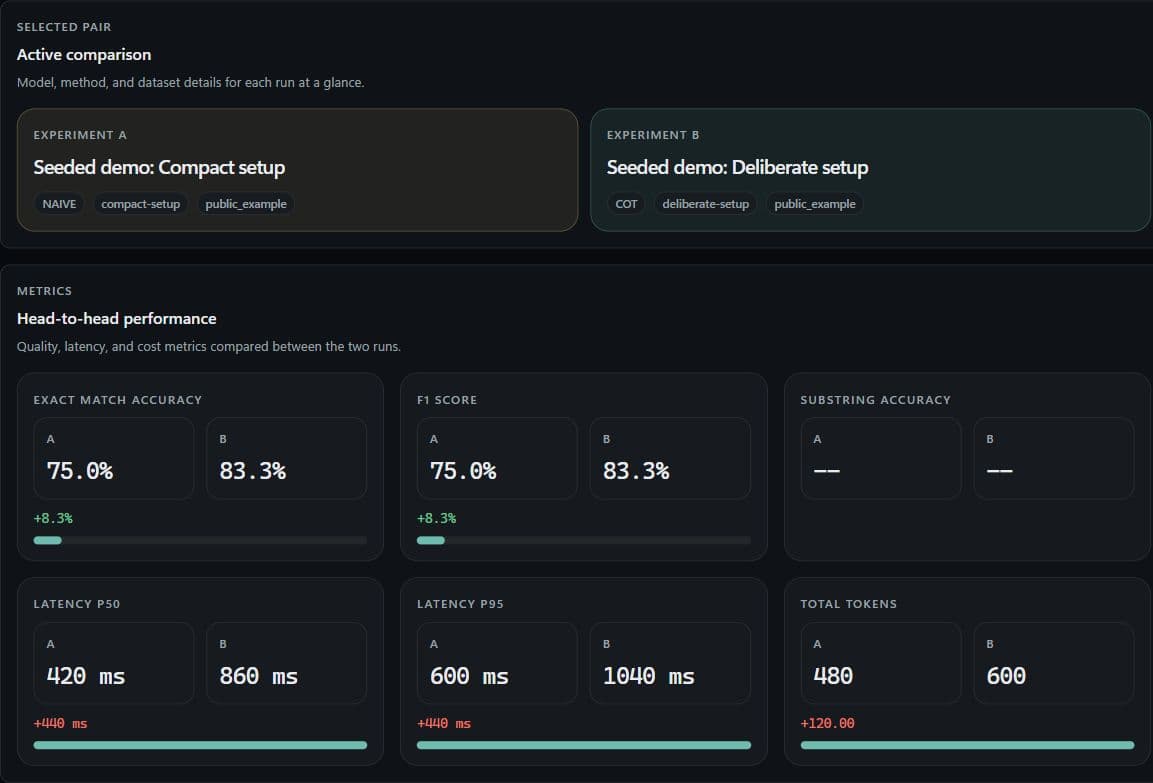Click the 'LATENCY P95' card label
Image resolution: width=1153 pixels, height=783 pixels.
pos(460,604)
